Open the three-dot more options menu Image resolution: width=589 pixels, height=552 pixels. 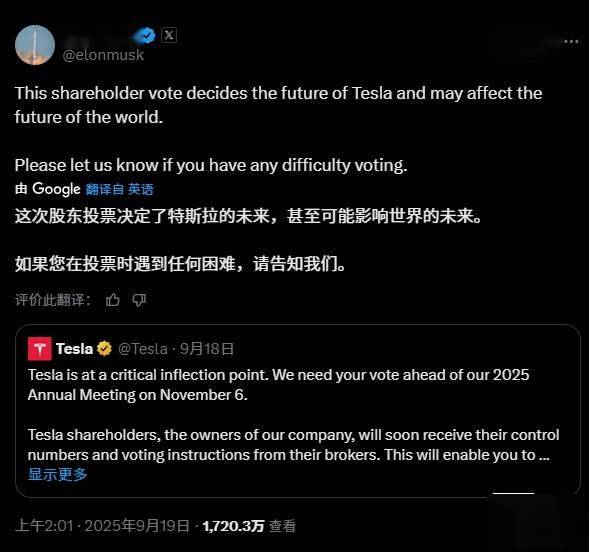[x=571, y=41]
